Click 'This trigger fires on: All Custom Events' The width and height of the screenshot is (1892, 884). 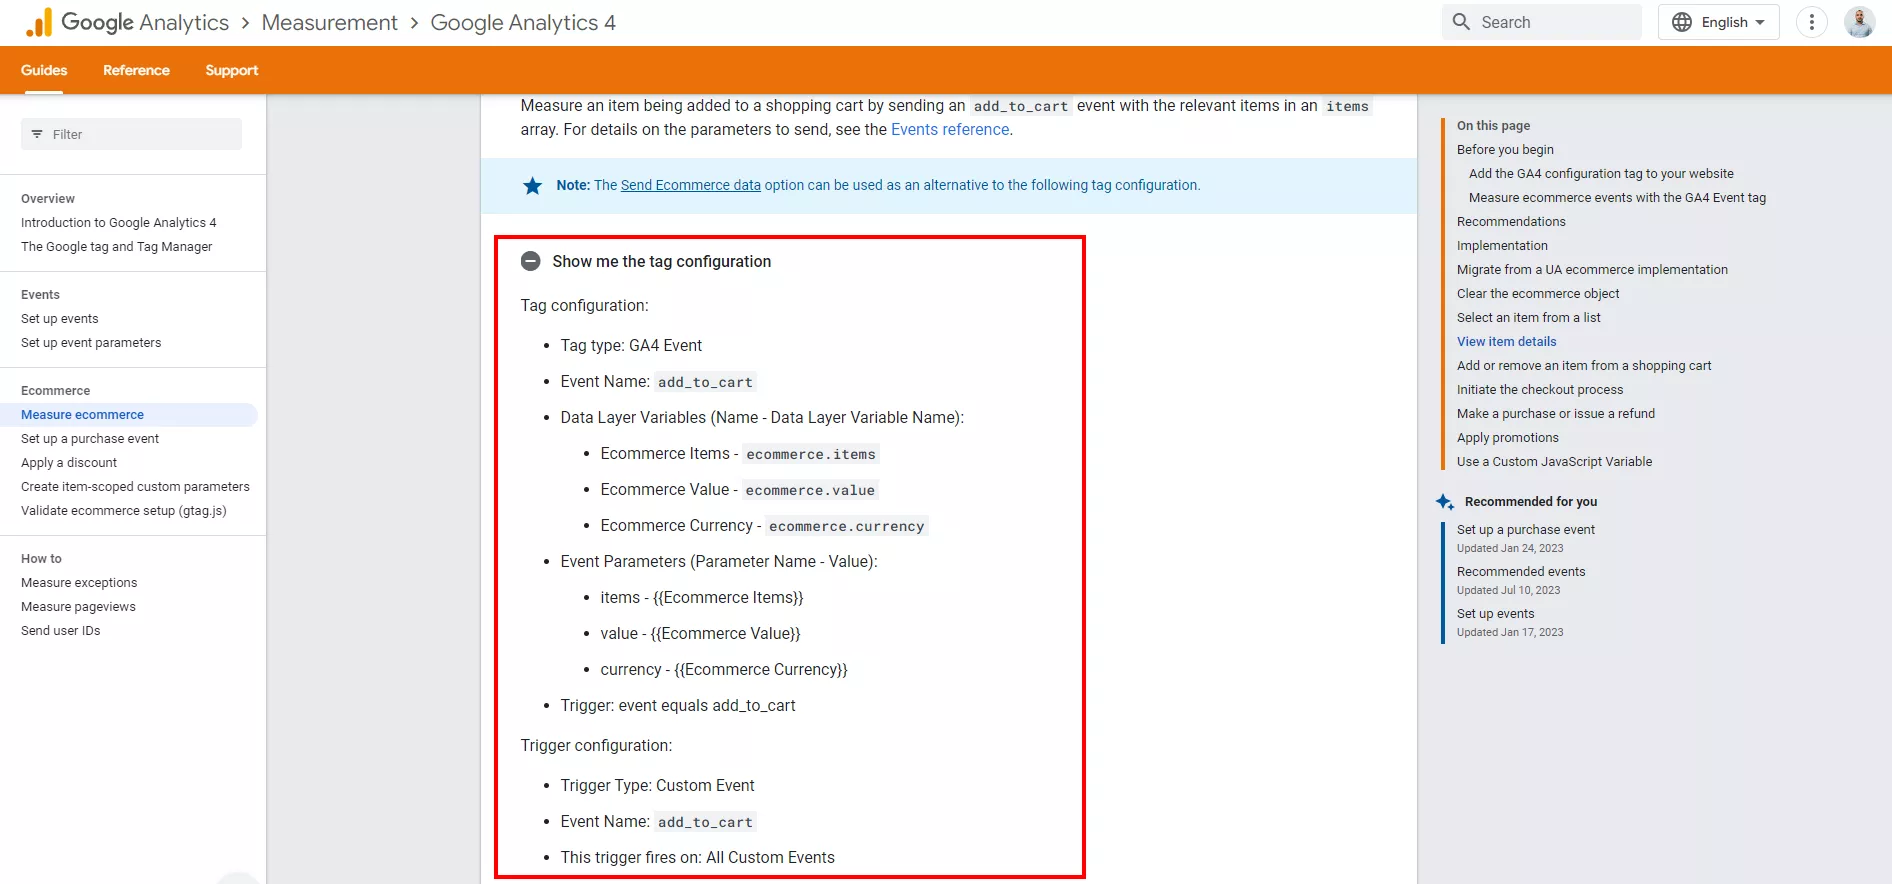697,857
